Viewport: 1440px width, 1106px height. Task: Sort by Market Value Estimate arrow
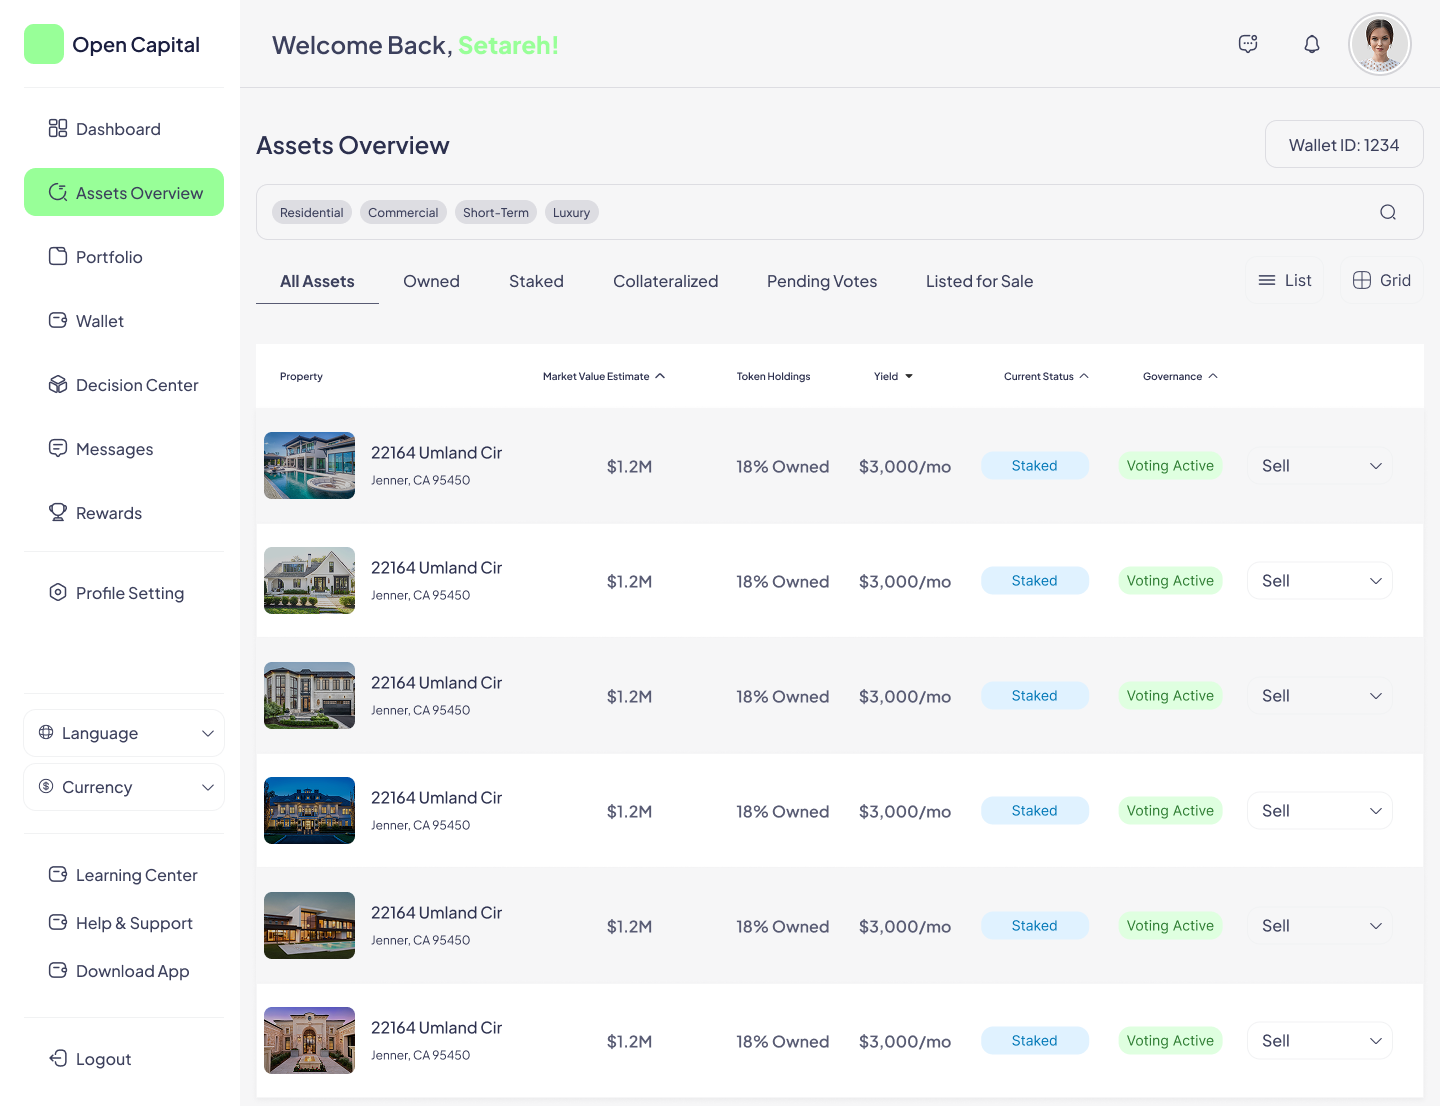pos(660,376)
